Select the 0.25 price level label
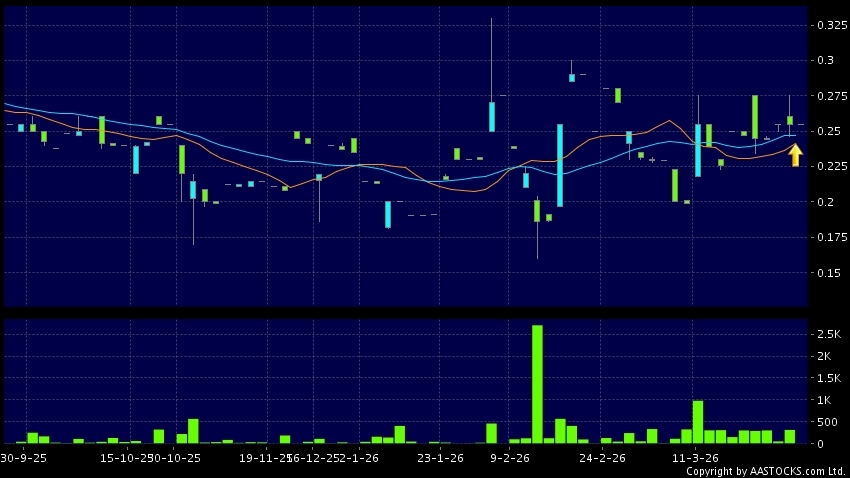The width and height of the screenshot is (850, 478). coord(826,131)
